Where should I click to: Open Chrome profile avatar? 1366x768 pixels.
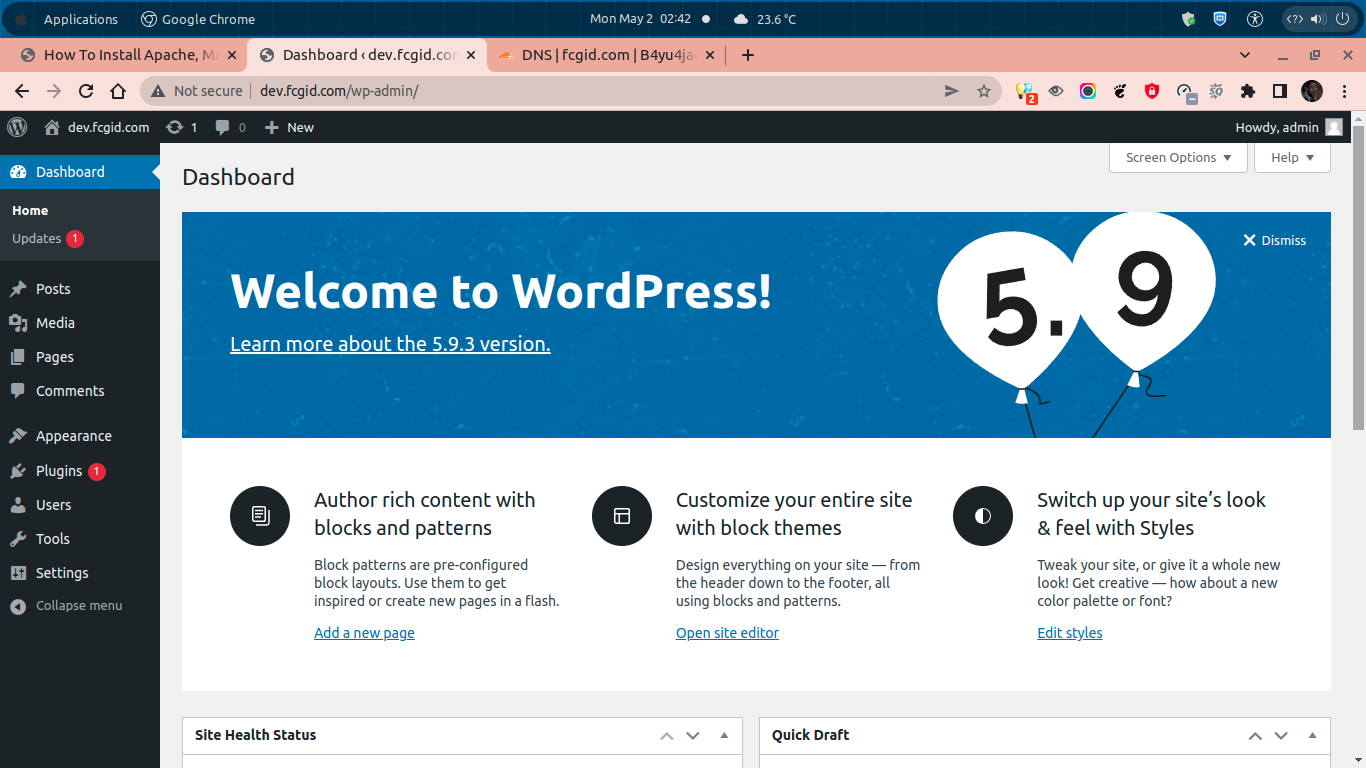tap(1312, 91)
